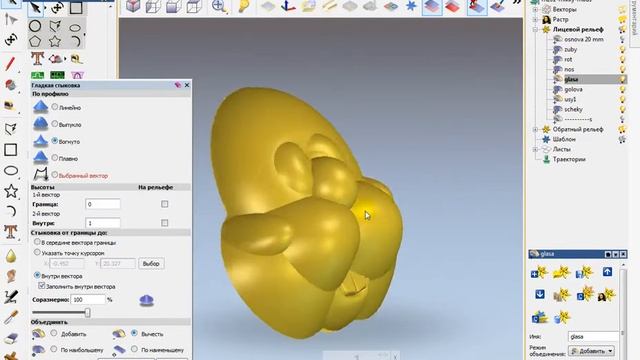The image size is (640, 360).
Task: Click the Внутри height input field
Action: click(x=103, y=223)
